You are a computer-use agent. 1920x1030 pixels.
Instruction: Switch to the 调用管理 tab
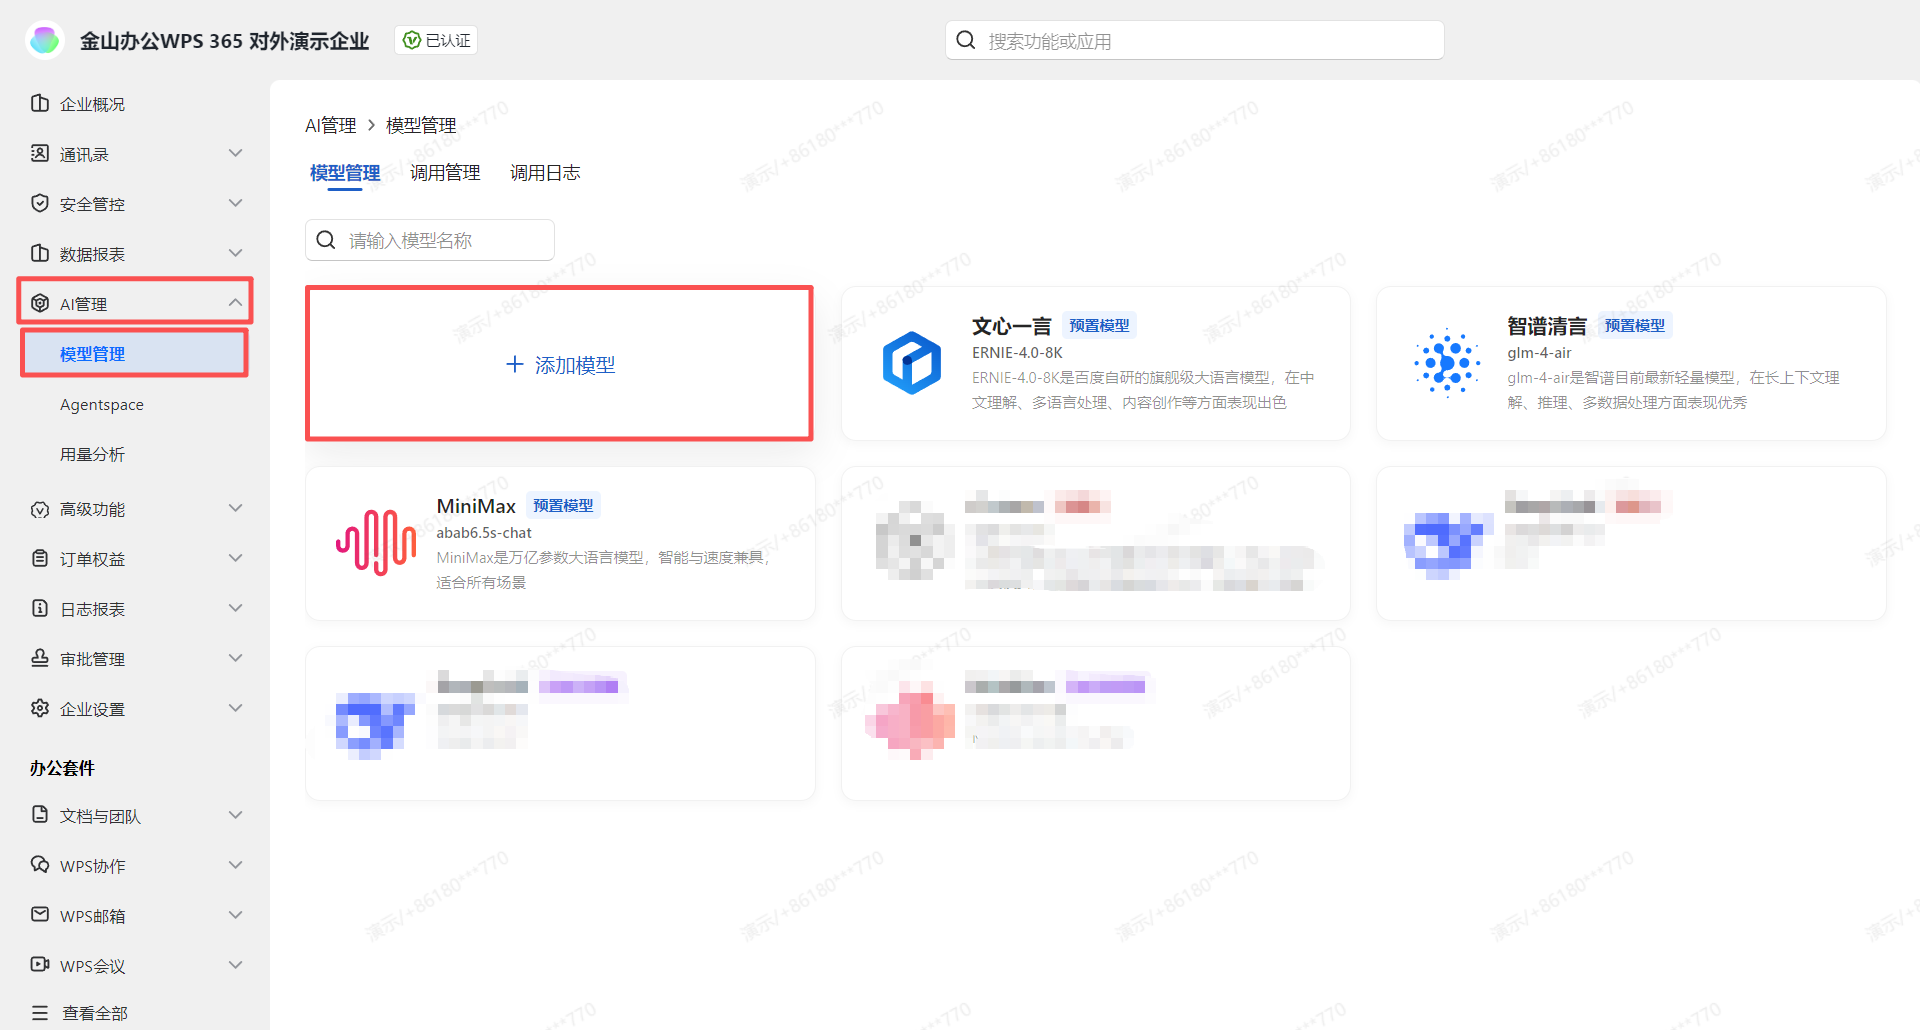(445, 173)
